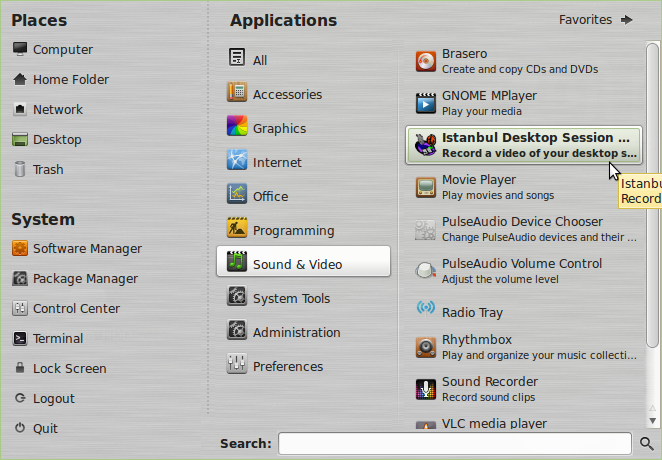Launch Sound Recorder entry
662x460 pixels.
(524, 389)
